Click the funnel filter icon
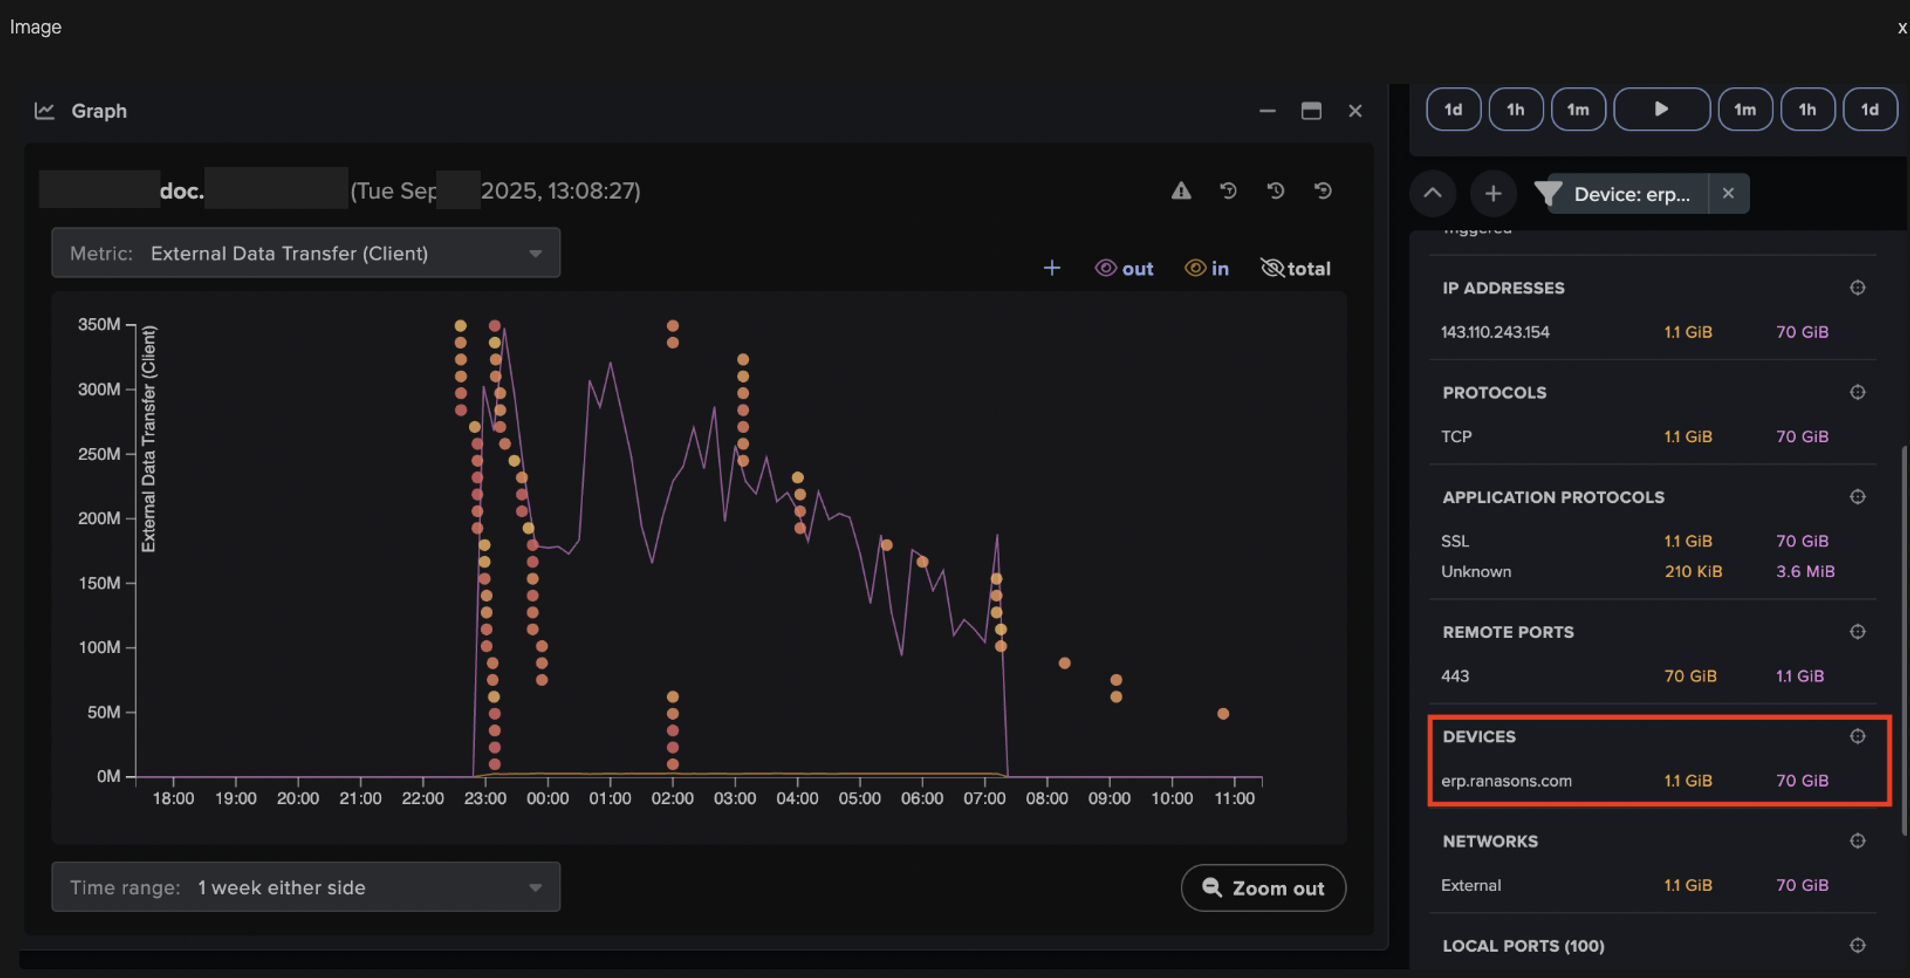 click(x=1548, y=193)
